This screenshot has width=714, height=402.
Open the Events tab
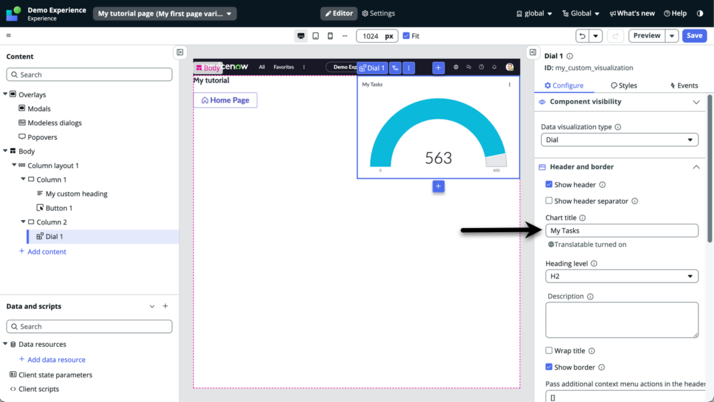[684, 86]
